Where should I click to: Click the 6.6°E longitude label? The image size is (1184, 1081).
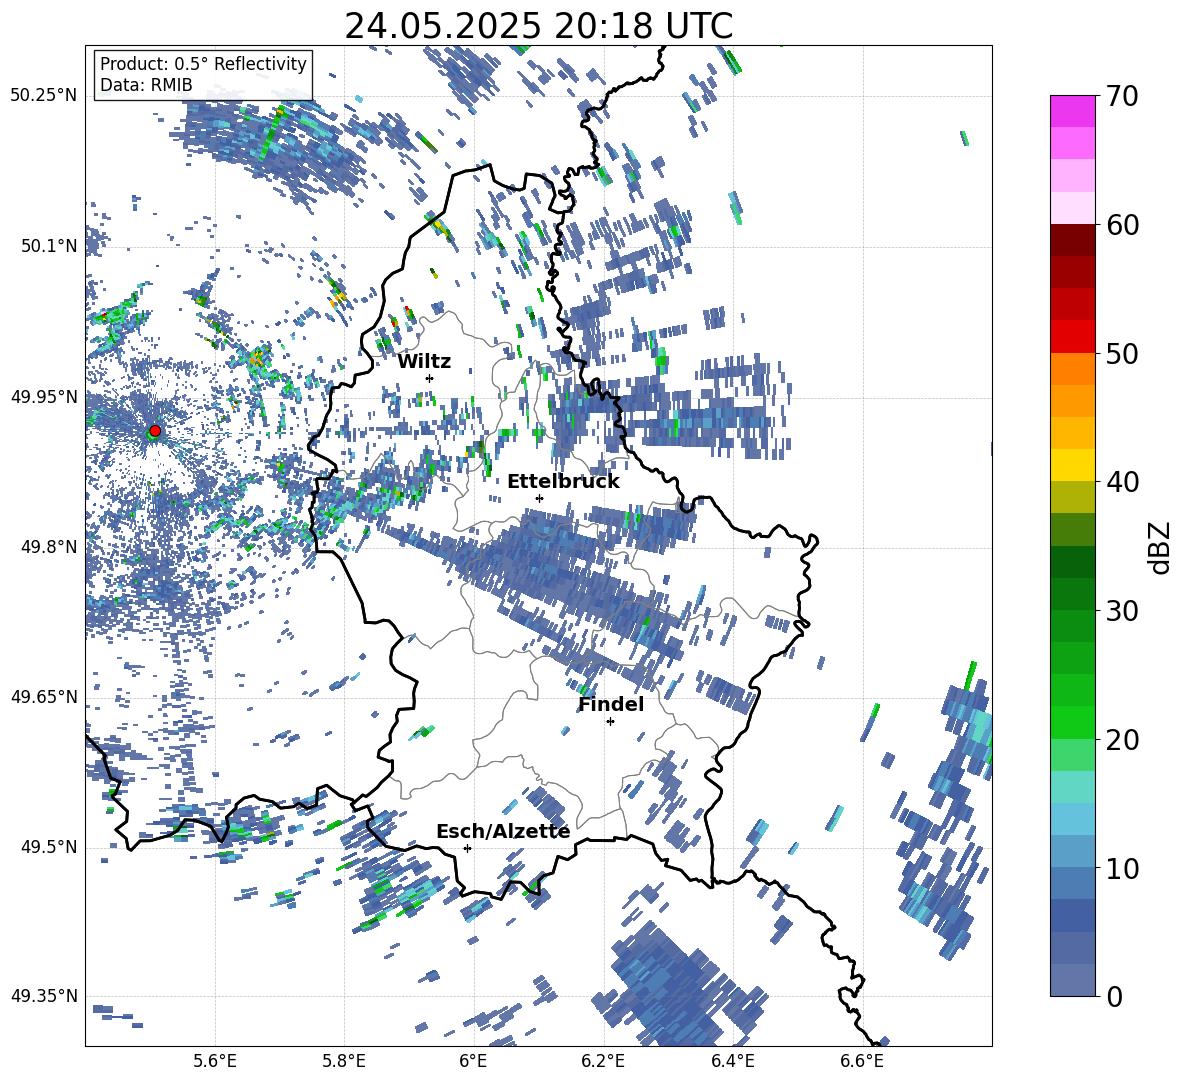(862, 1061)
